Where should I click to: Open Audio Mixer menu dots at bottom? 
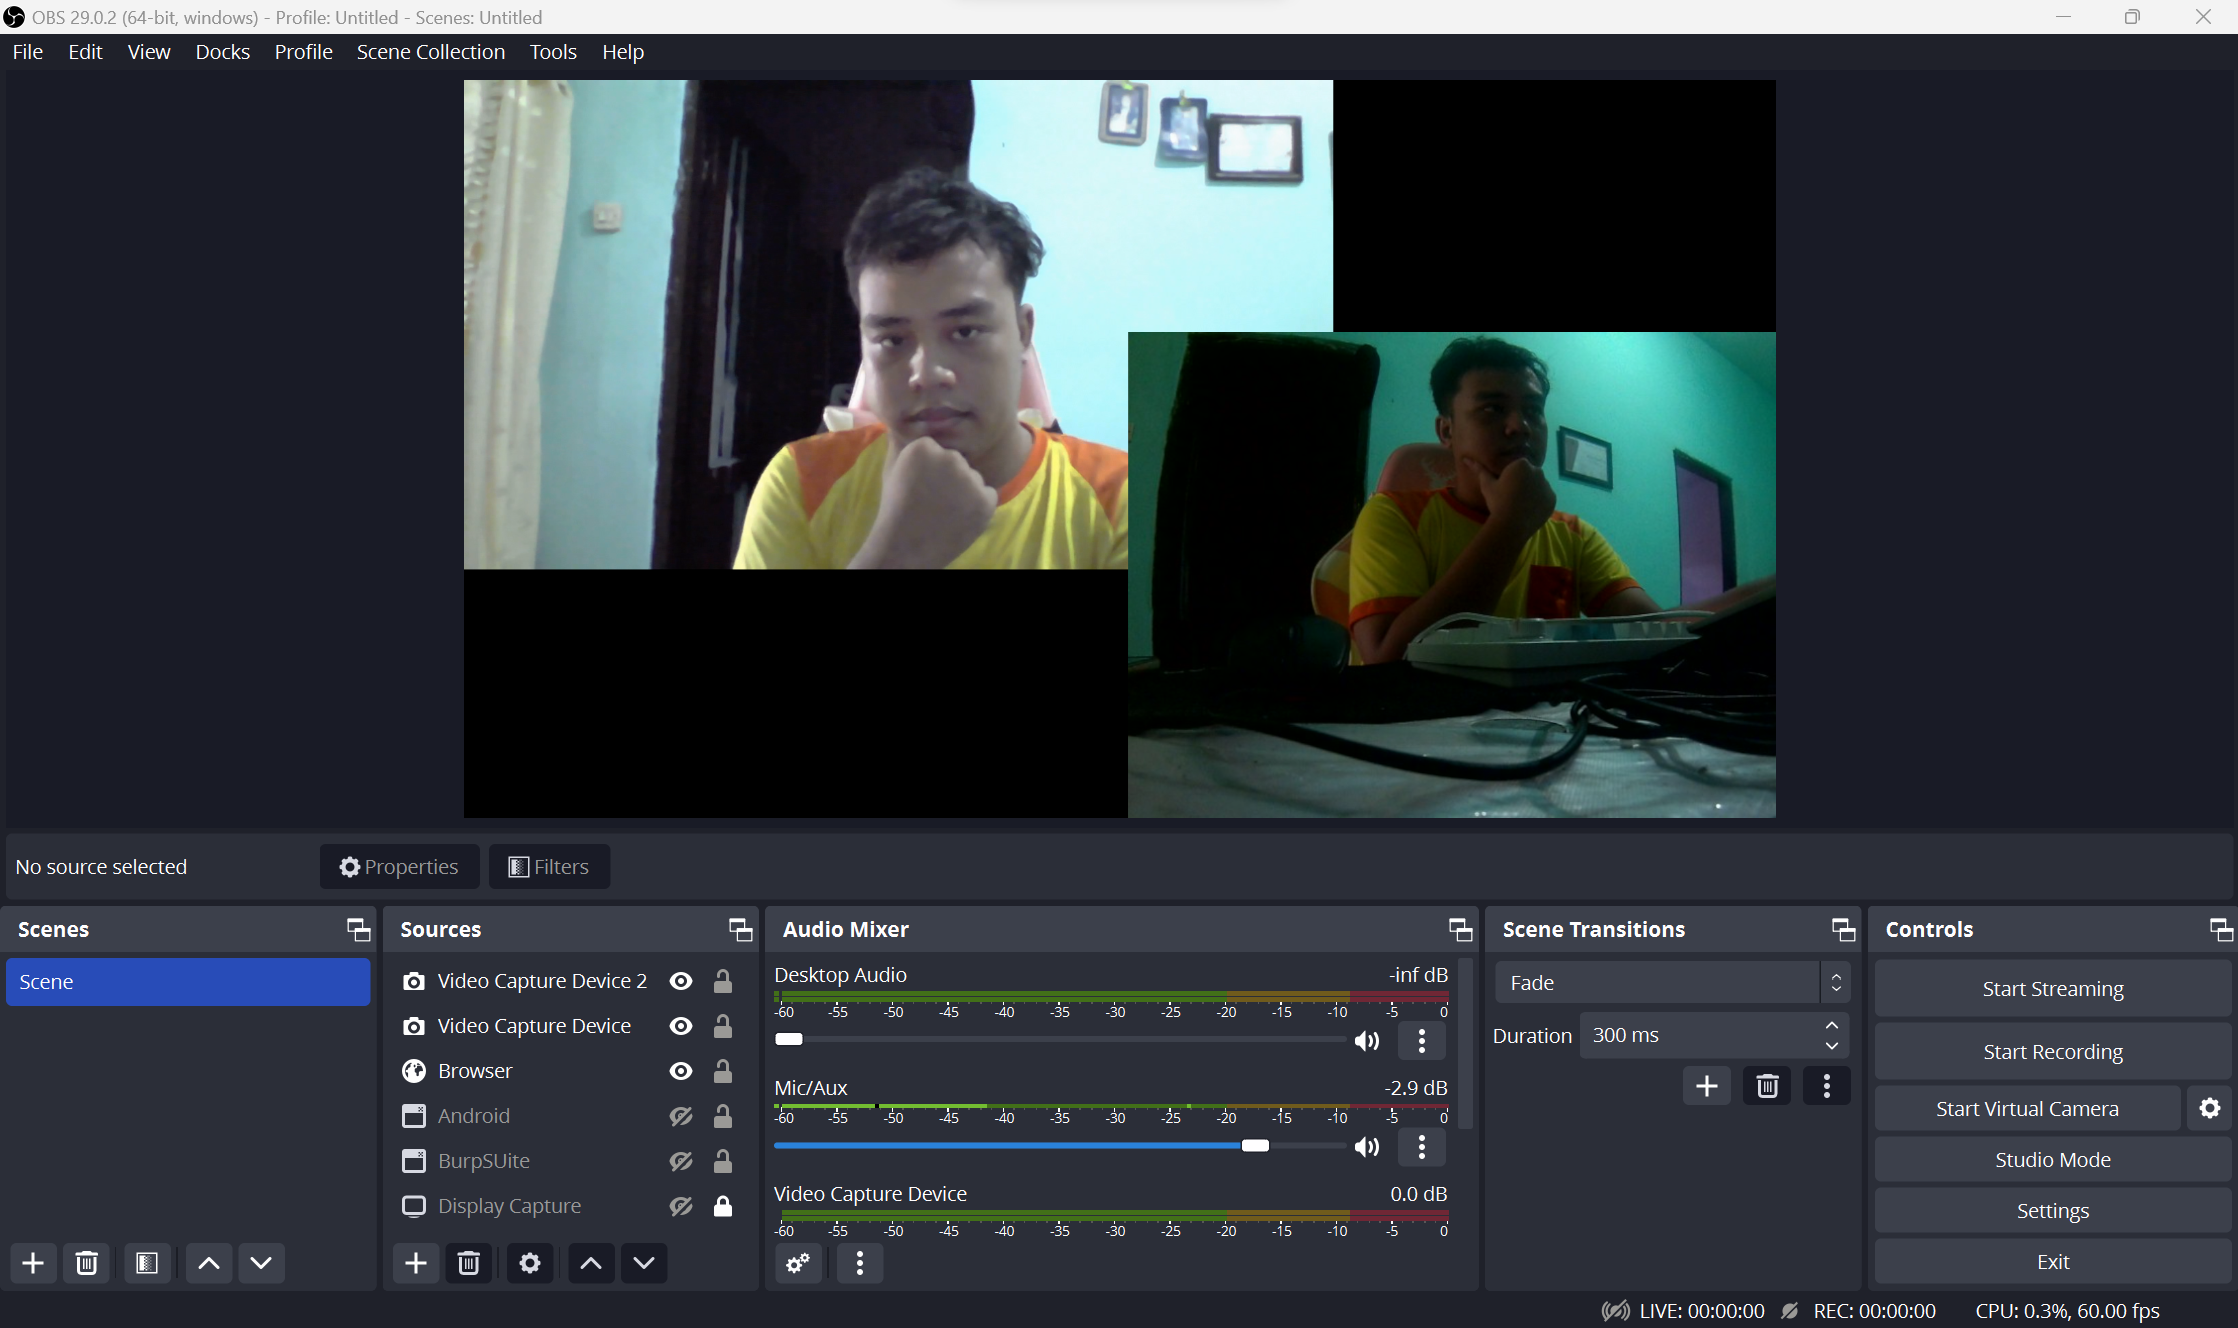(x=860, y=1263)
